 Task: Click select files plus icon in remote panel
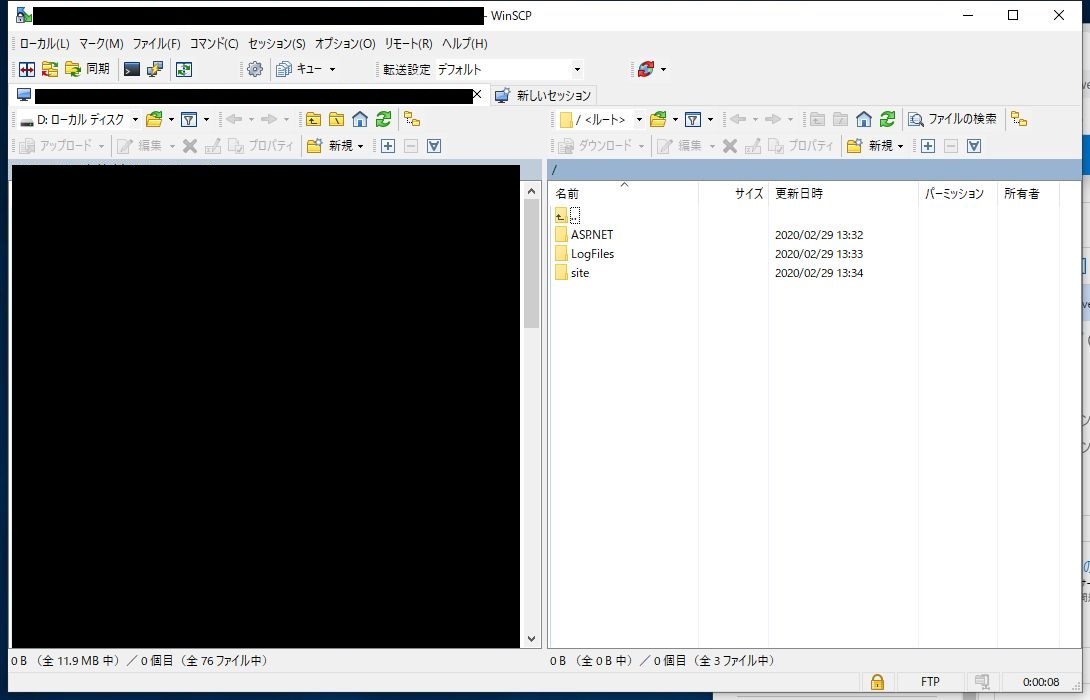[x=927, y=145]
